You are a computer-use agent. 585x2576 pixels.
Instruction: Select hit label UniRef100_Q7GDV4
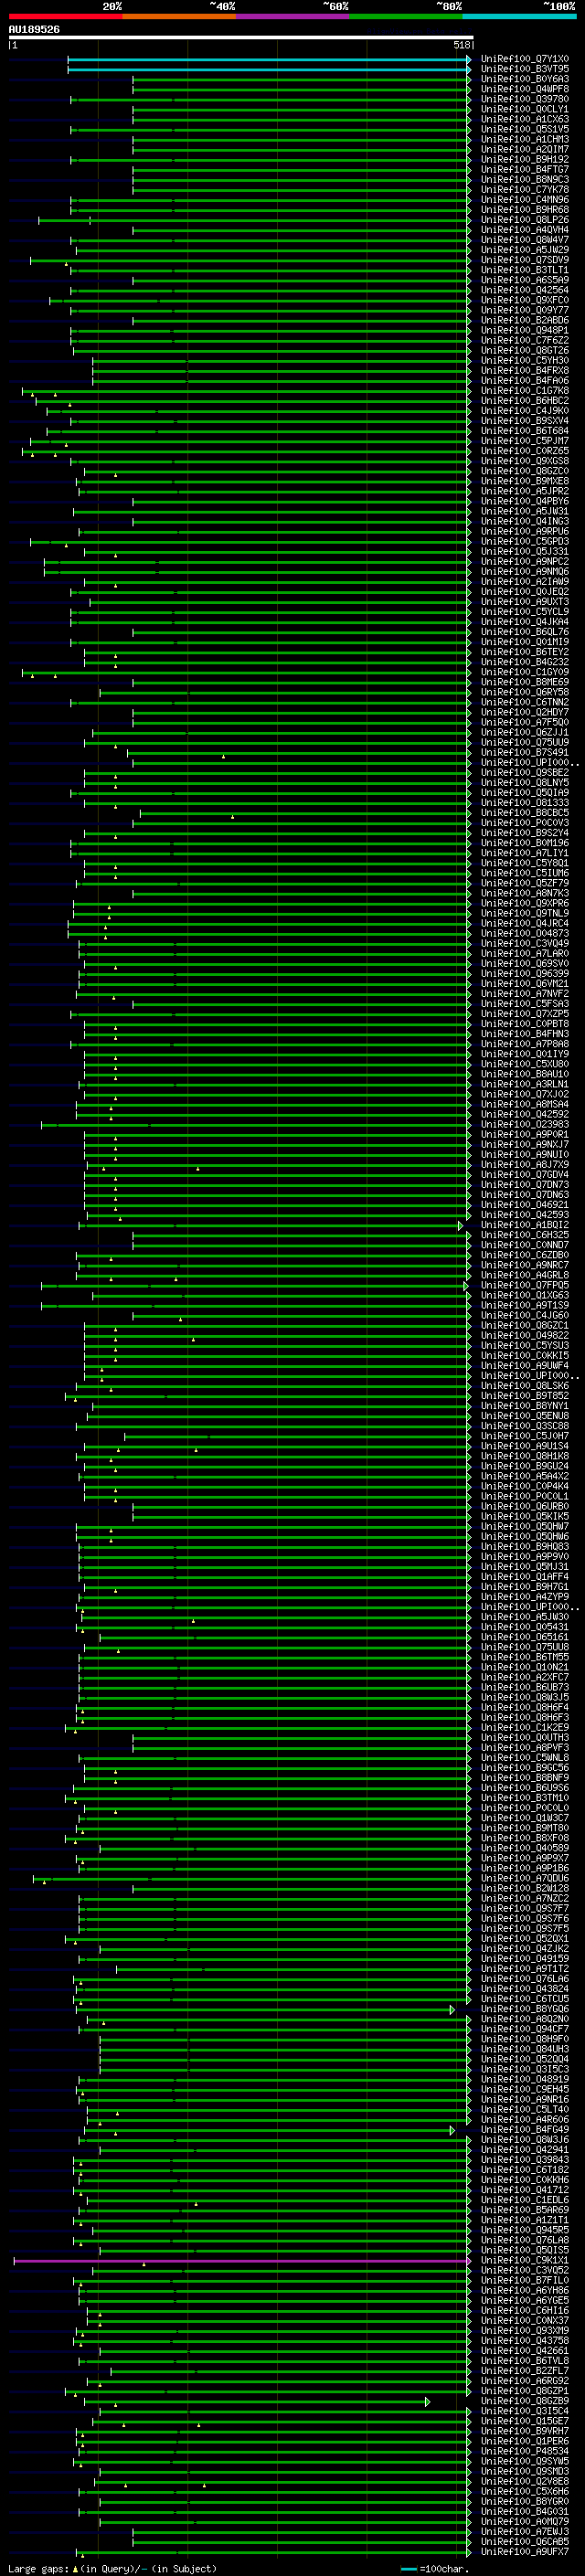525,1174
